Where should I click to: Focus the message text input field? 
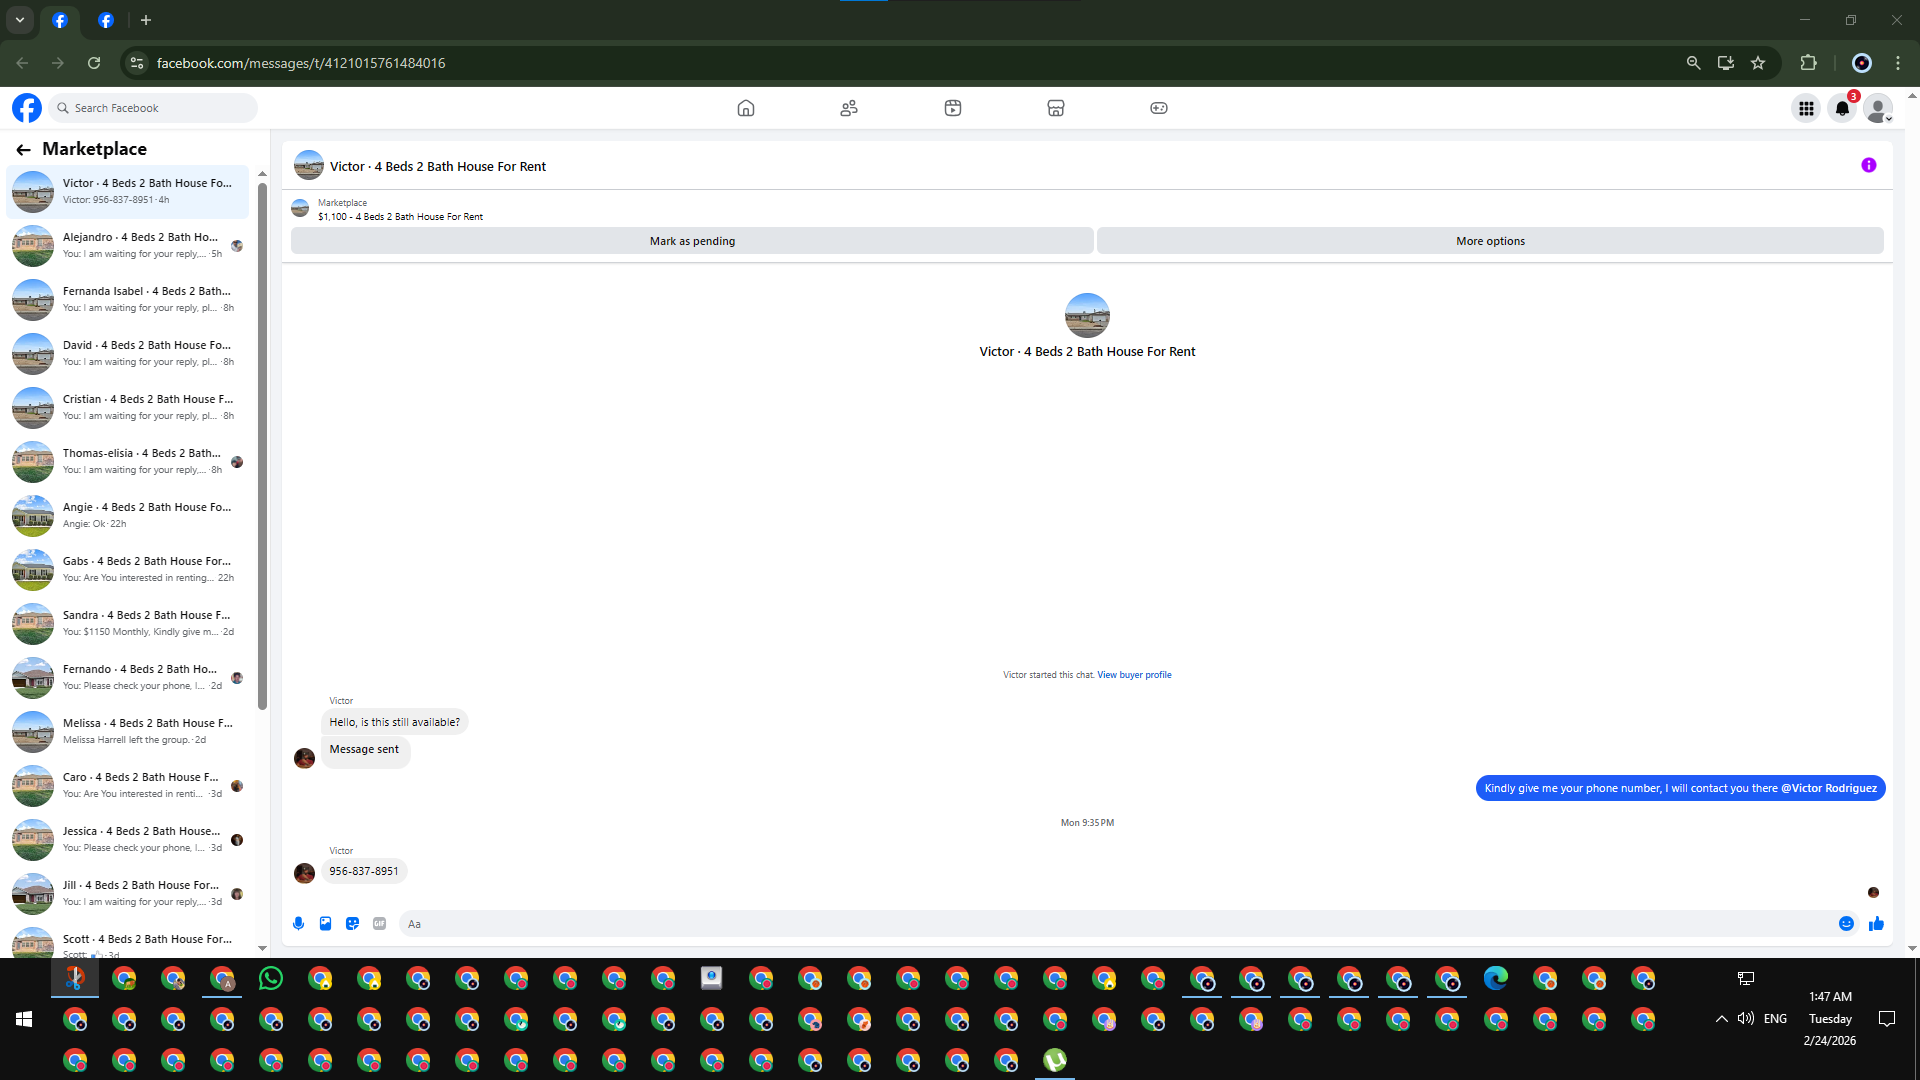[1115, 924]
